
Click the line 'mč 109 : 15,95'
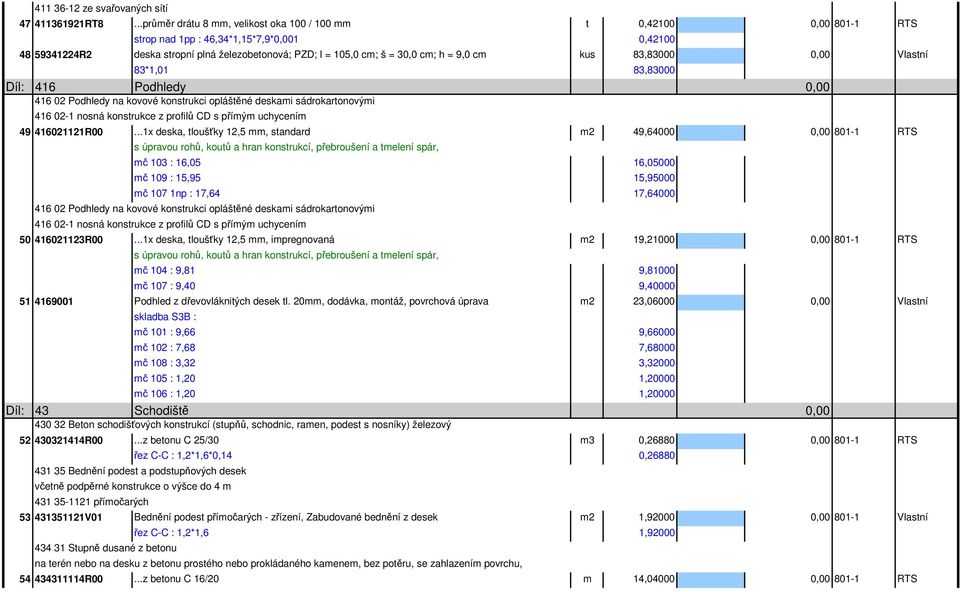(167, 178)
